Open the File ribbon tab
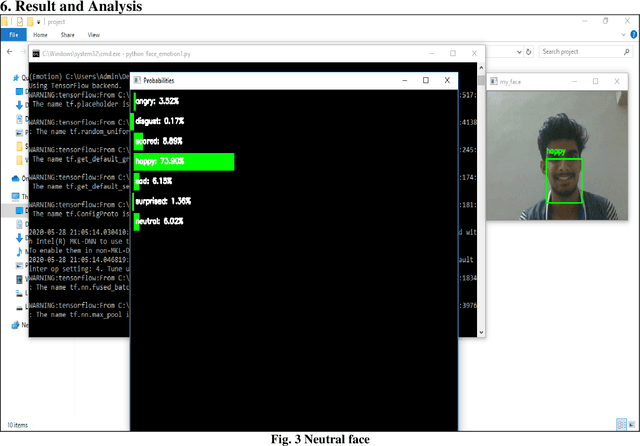This screenshot has height=446, width=640. coord(13,35)
